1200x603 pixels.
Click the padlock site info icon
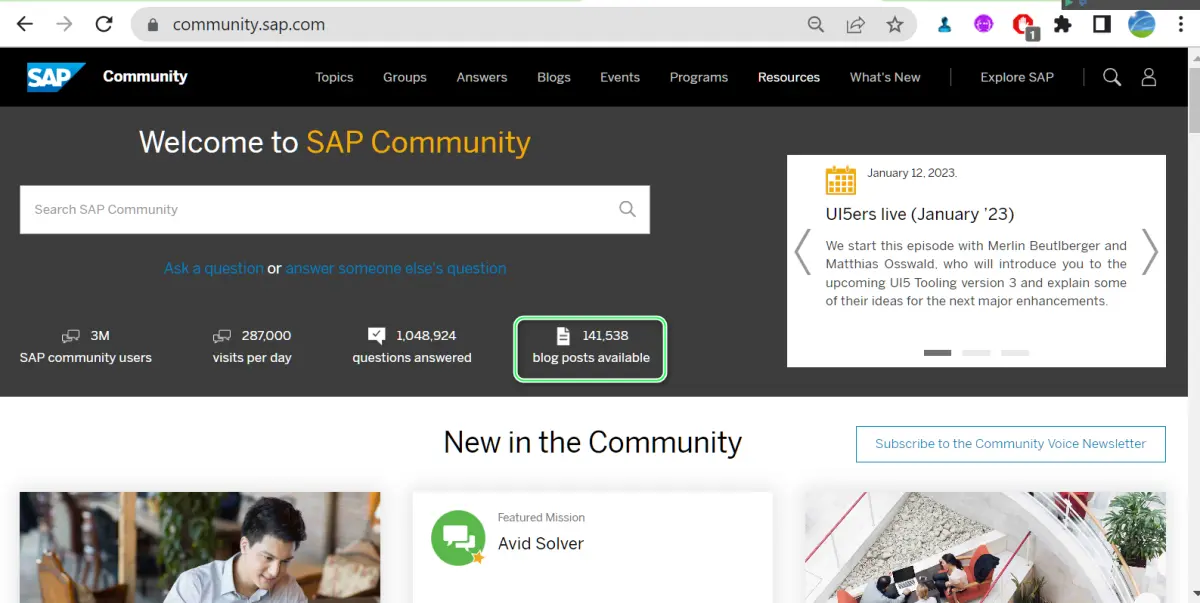pos(152,25)
